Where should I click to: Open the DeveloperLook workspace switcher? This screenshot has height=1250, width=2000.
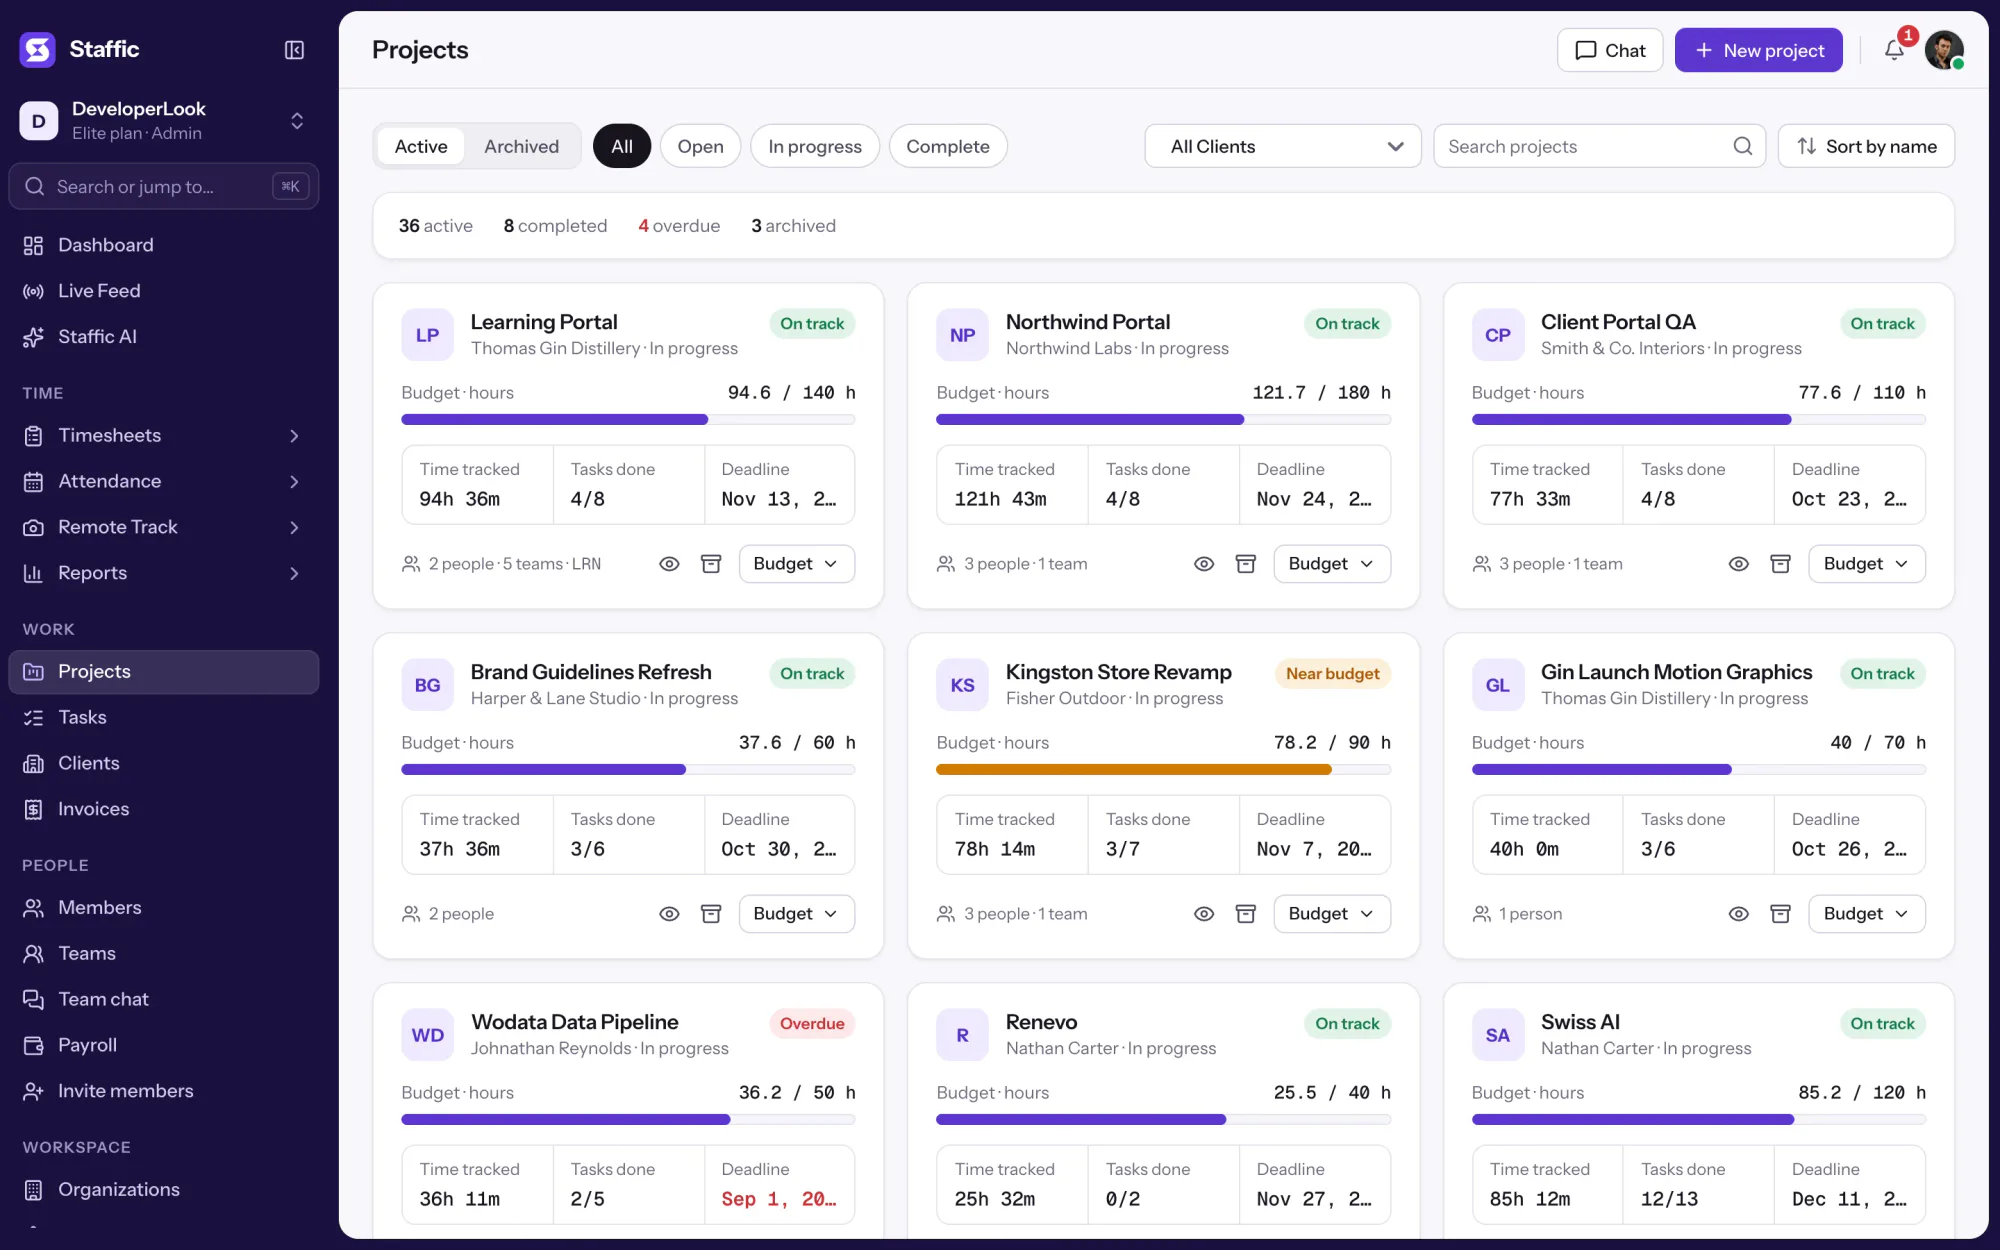coord(164,121)
